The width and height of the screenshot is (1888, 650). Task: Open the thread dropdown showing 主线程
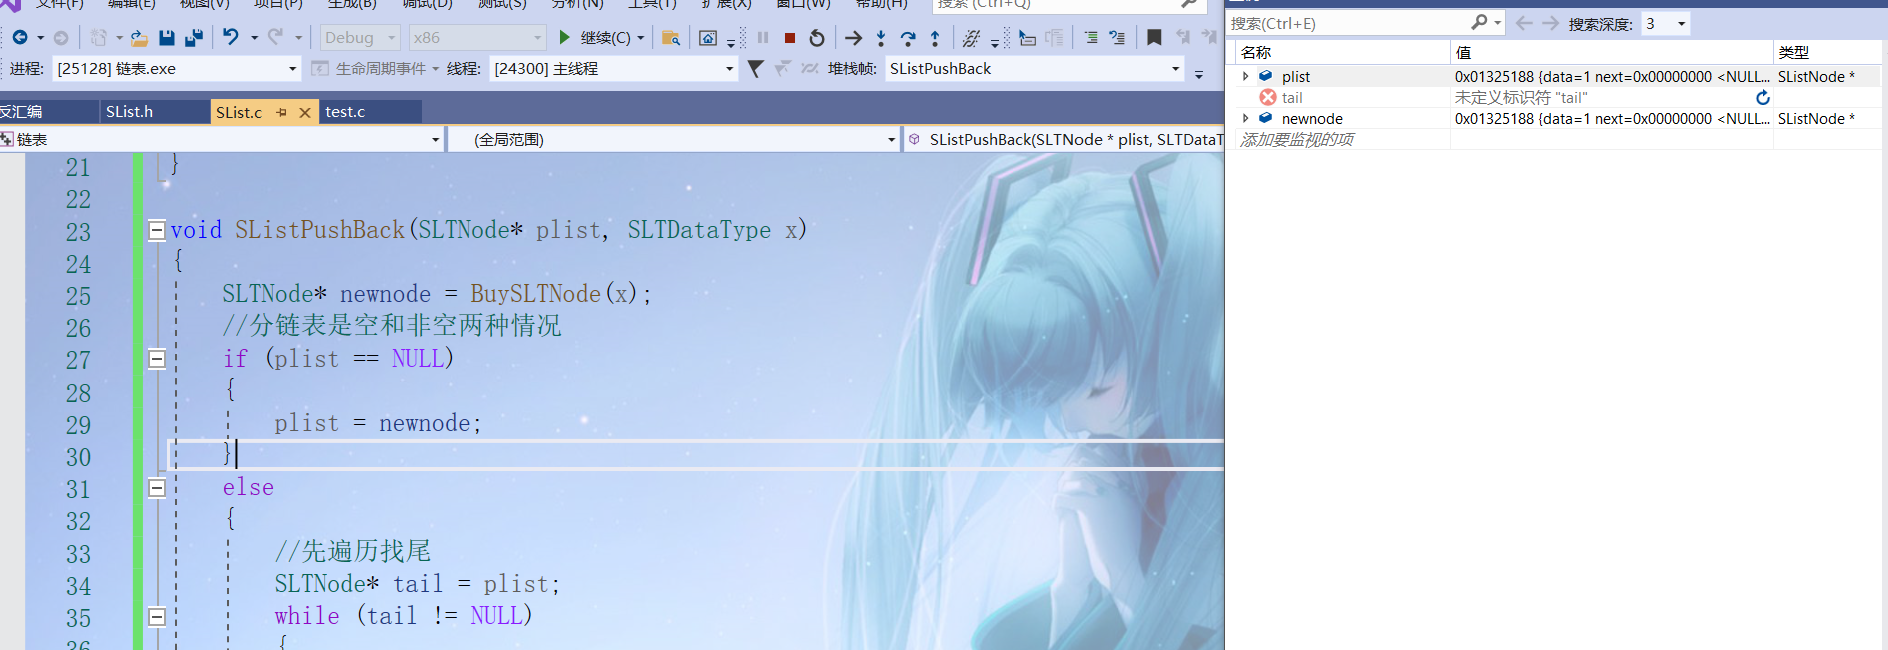tap(613, 68)
